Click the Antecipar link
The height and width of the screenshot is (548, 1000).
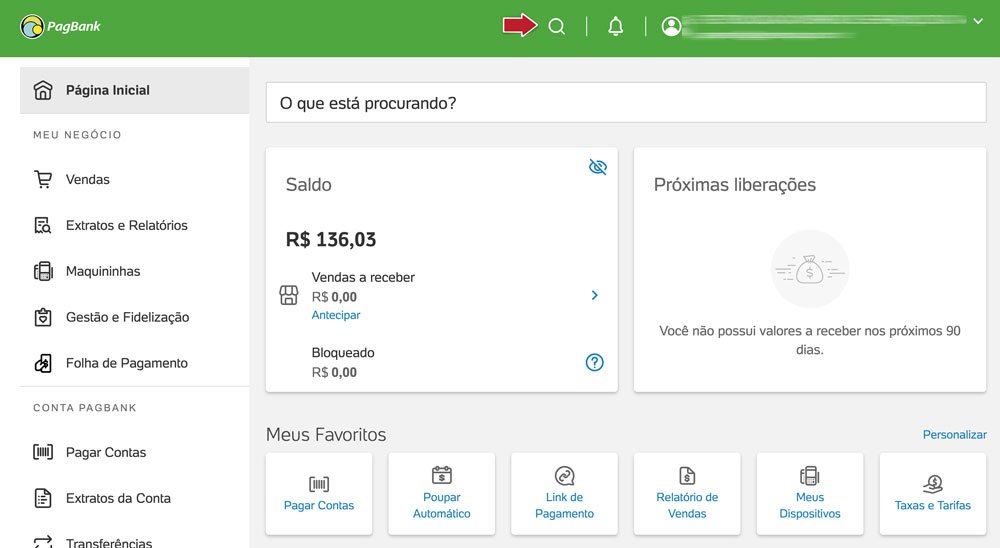tap(335, 315)
